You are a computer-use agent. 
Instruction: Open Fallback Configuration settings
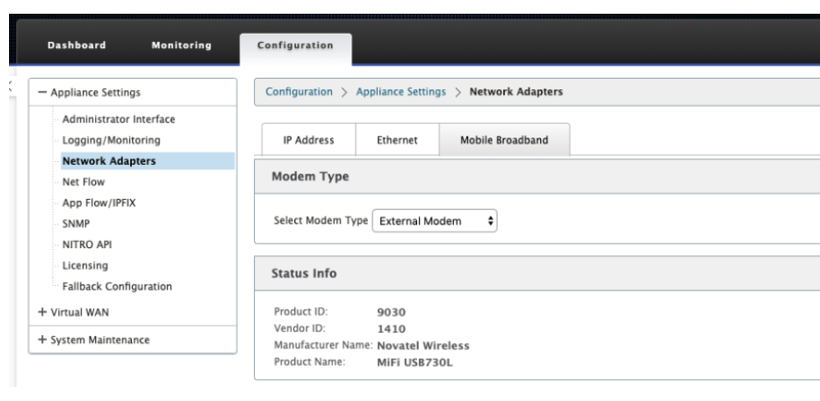coord(117,287)
